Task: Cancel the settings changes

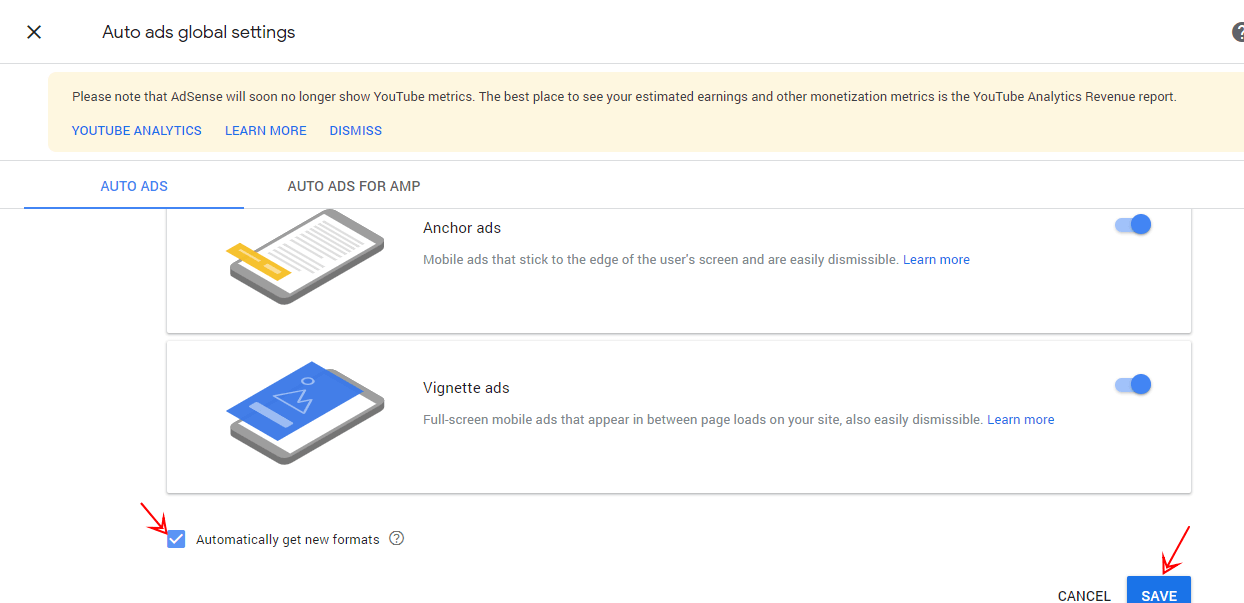Action: [x=1084, y=595]
